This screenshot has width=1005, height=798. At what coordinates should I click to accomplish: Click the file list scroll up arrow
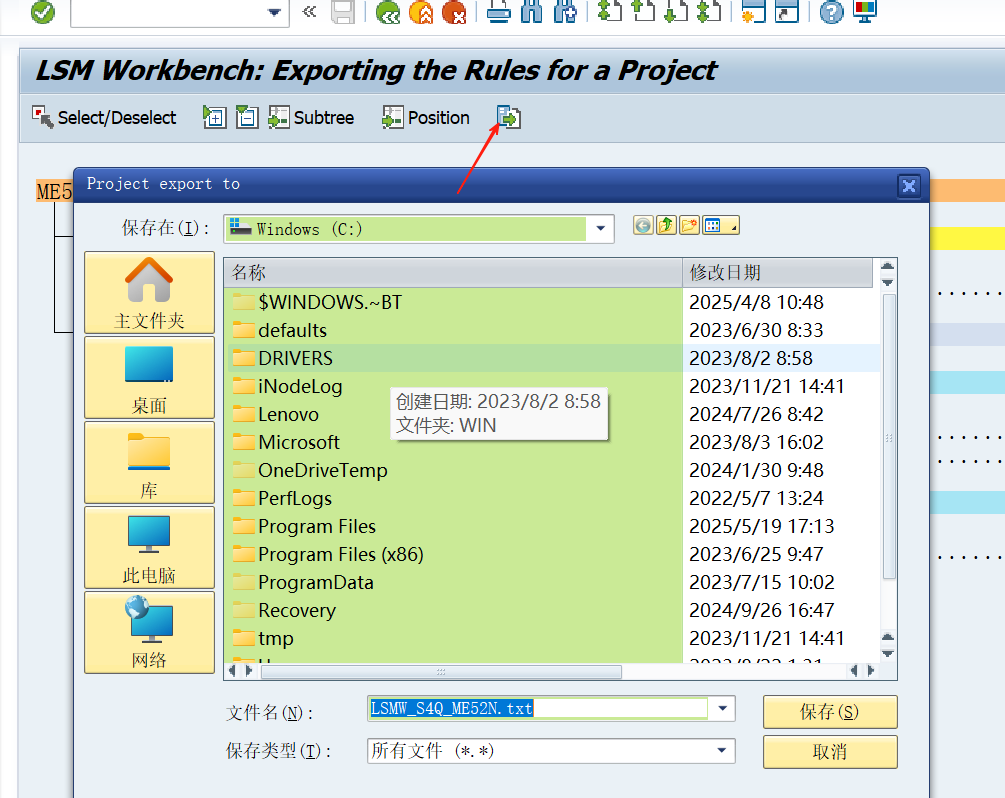click(888, 265)
